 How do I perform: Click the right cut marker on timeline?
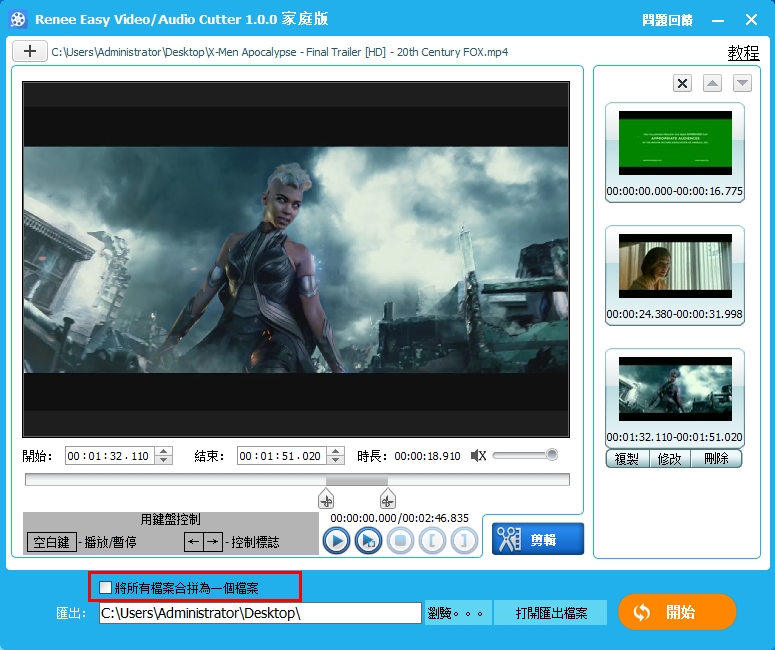click(x=388, y=499)
